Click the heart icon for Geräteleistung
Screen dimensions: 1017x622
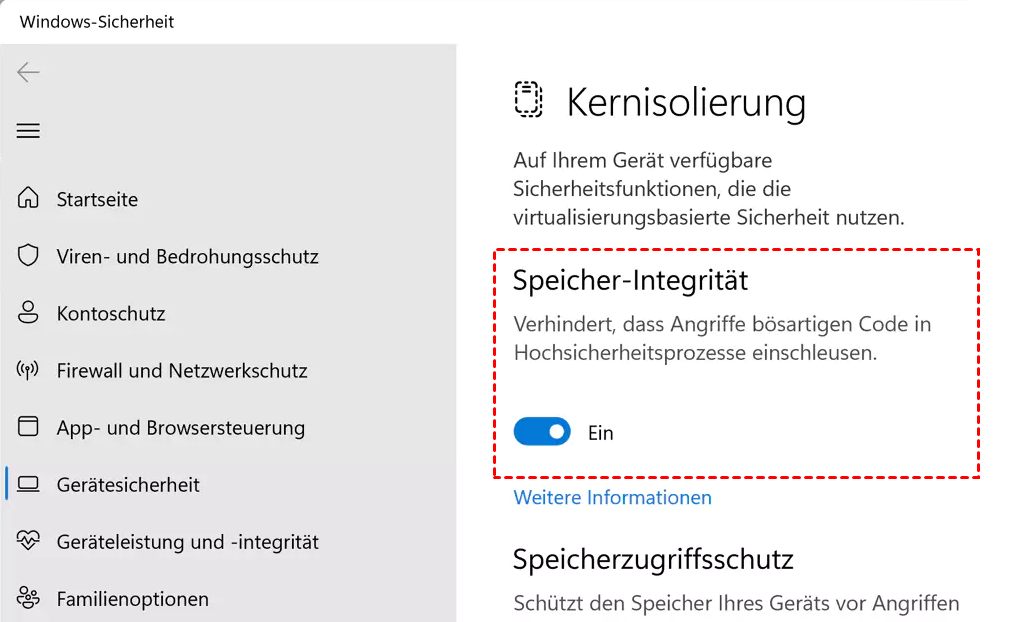(28, 541)
